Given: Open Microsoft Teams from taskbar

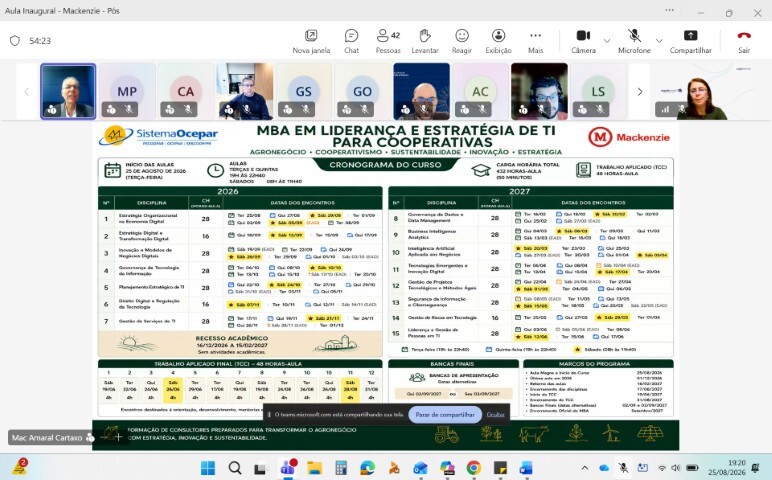Looking at the screenshot, I should point(288,467).
